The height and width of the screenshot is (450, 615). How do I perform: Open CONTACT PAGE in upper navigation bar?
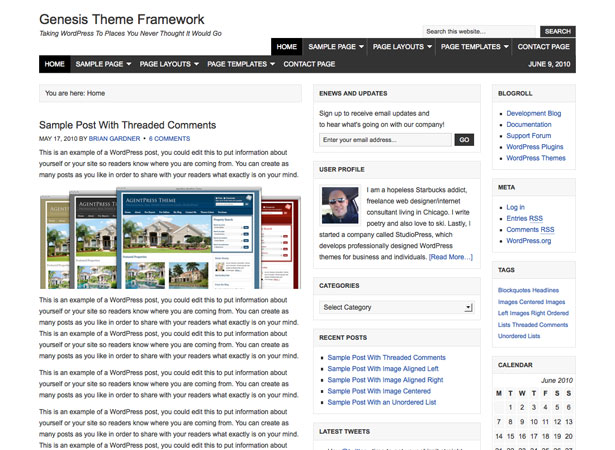(543, 47)
